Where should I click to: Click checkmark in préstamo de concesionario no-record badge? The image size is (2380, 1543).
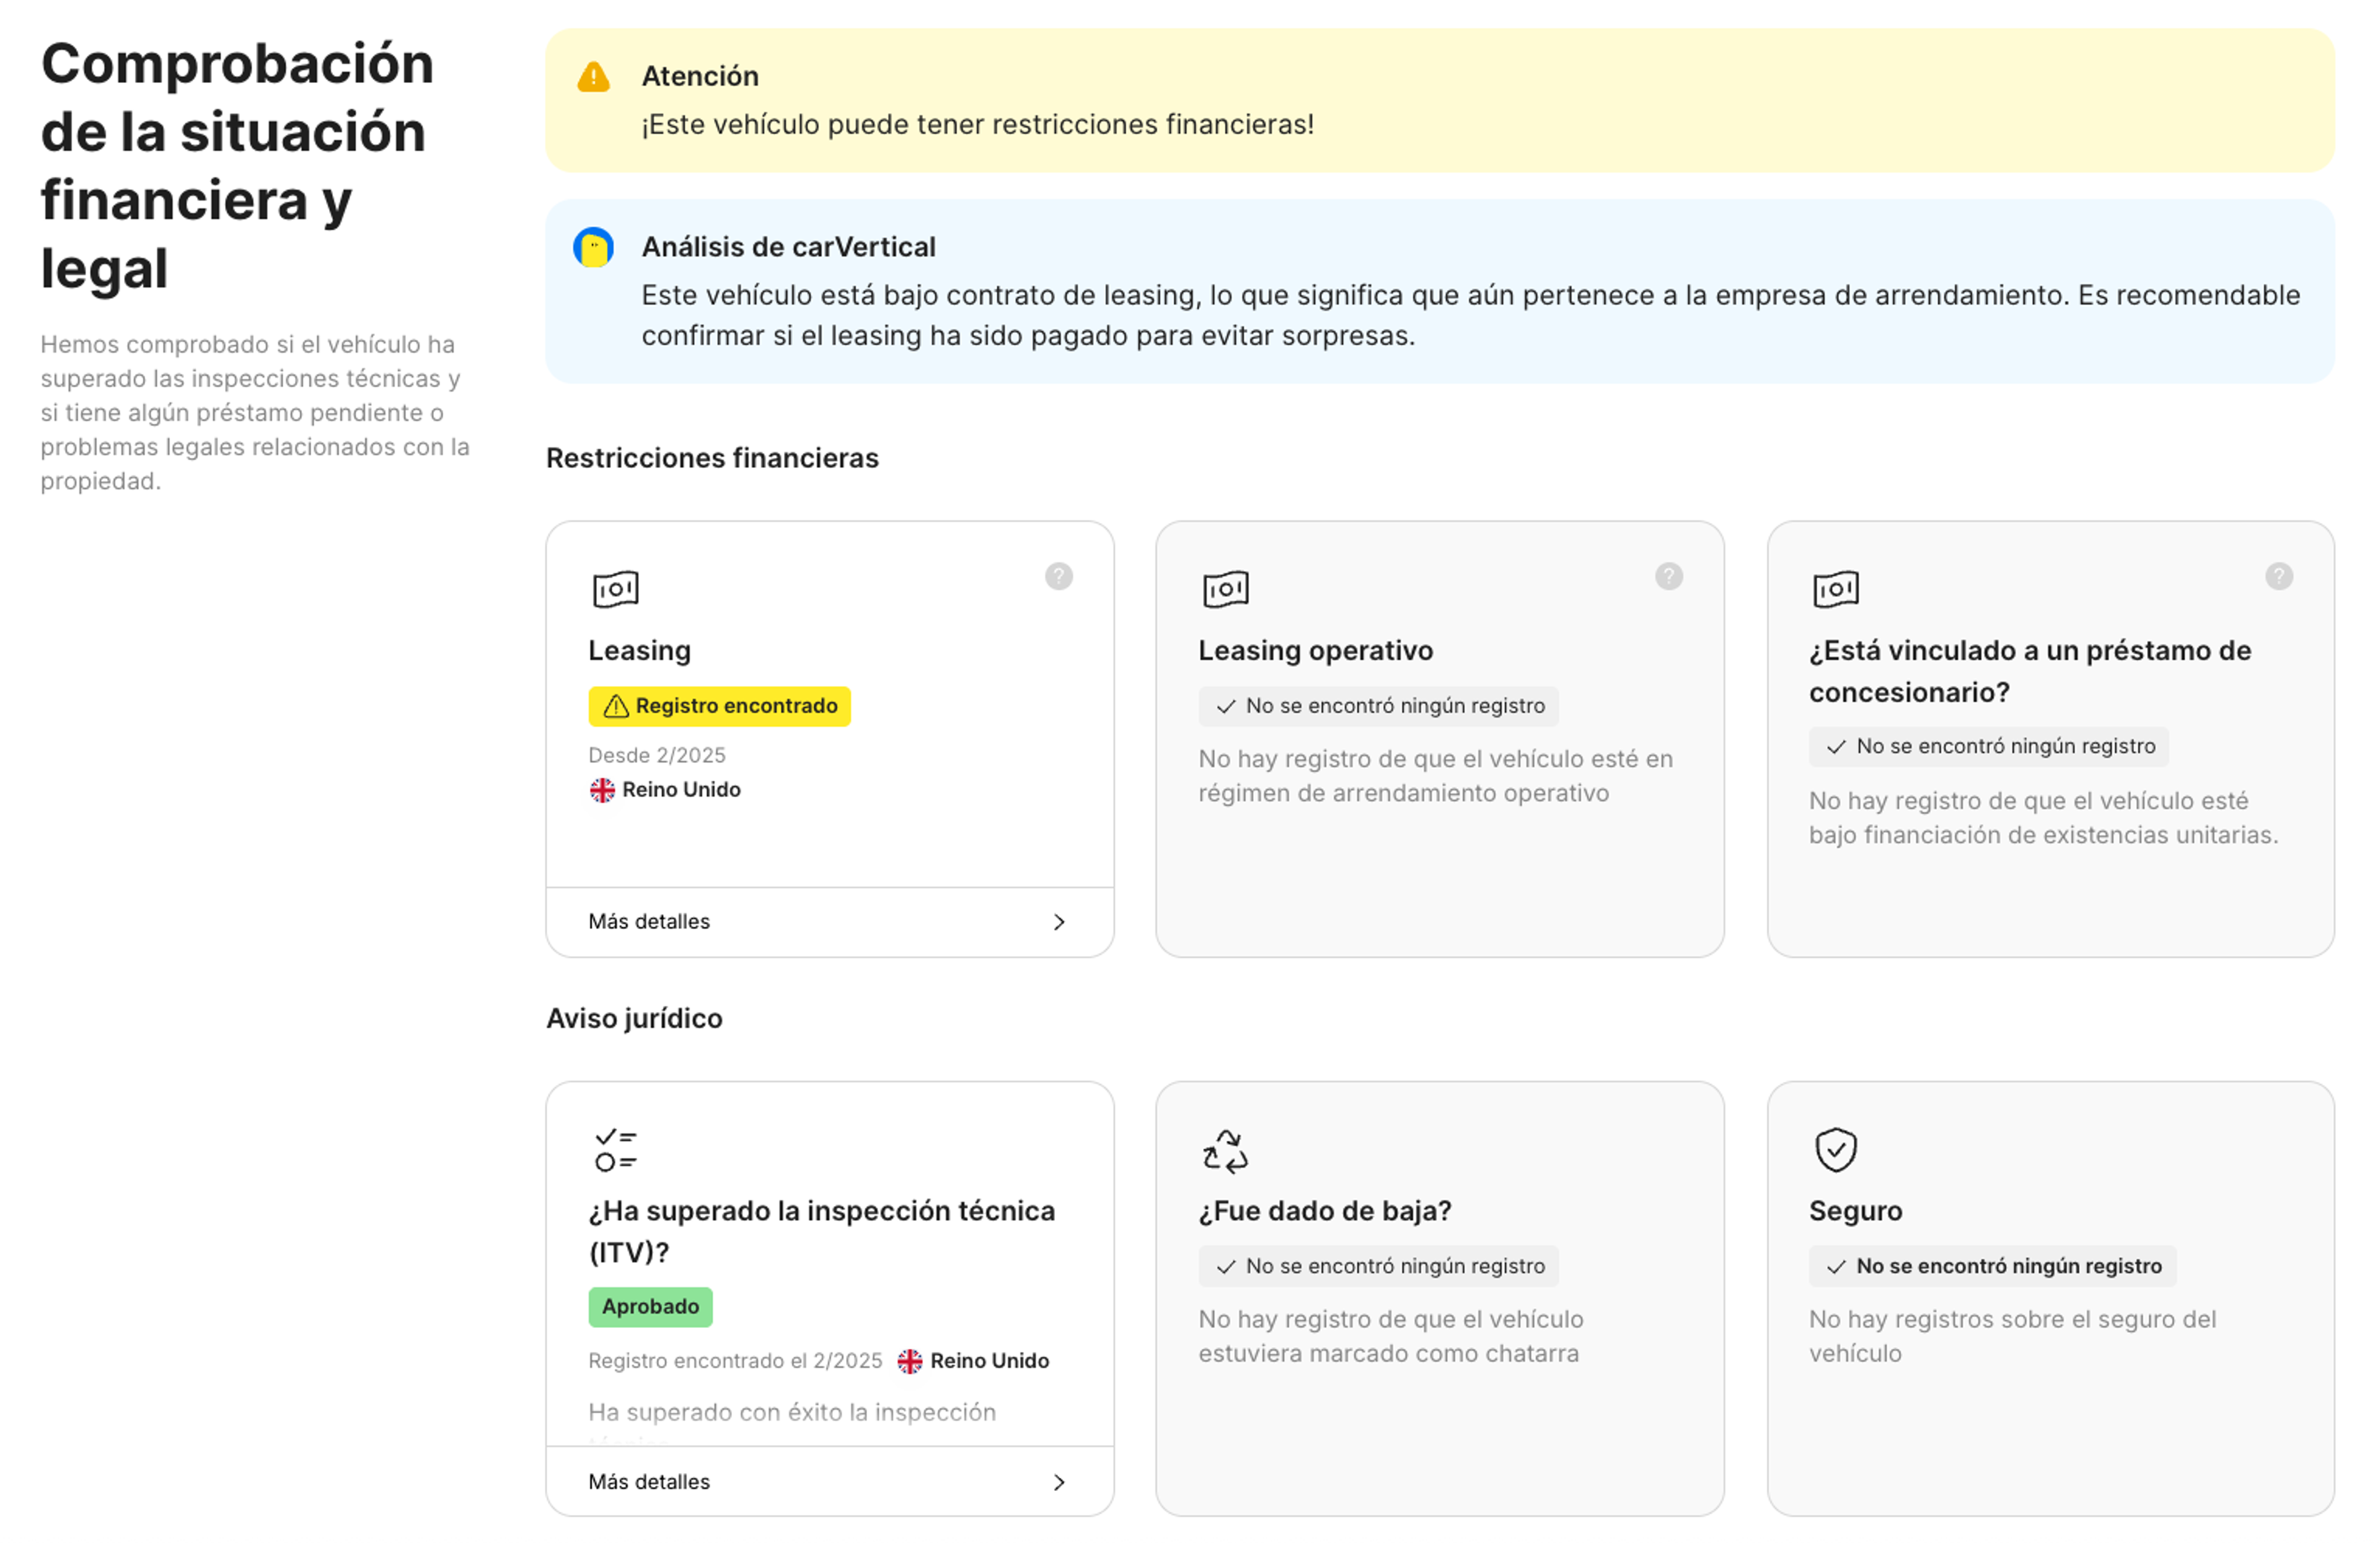[x=1837, y=747]
